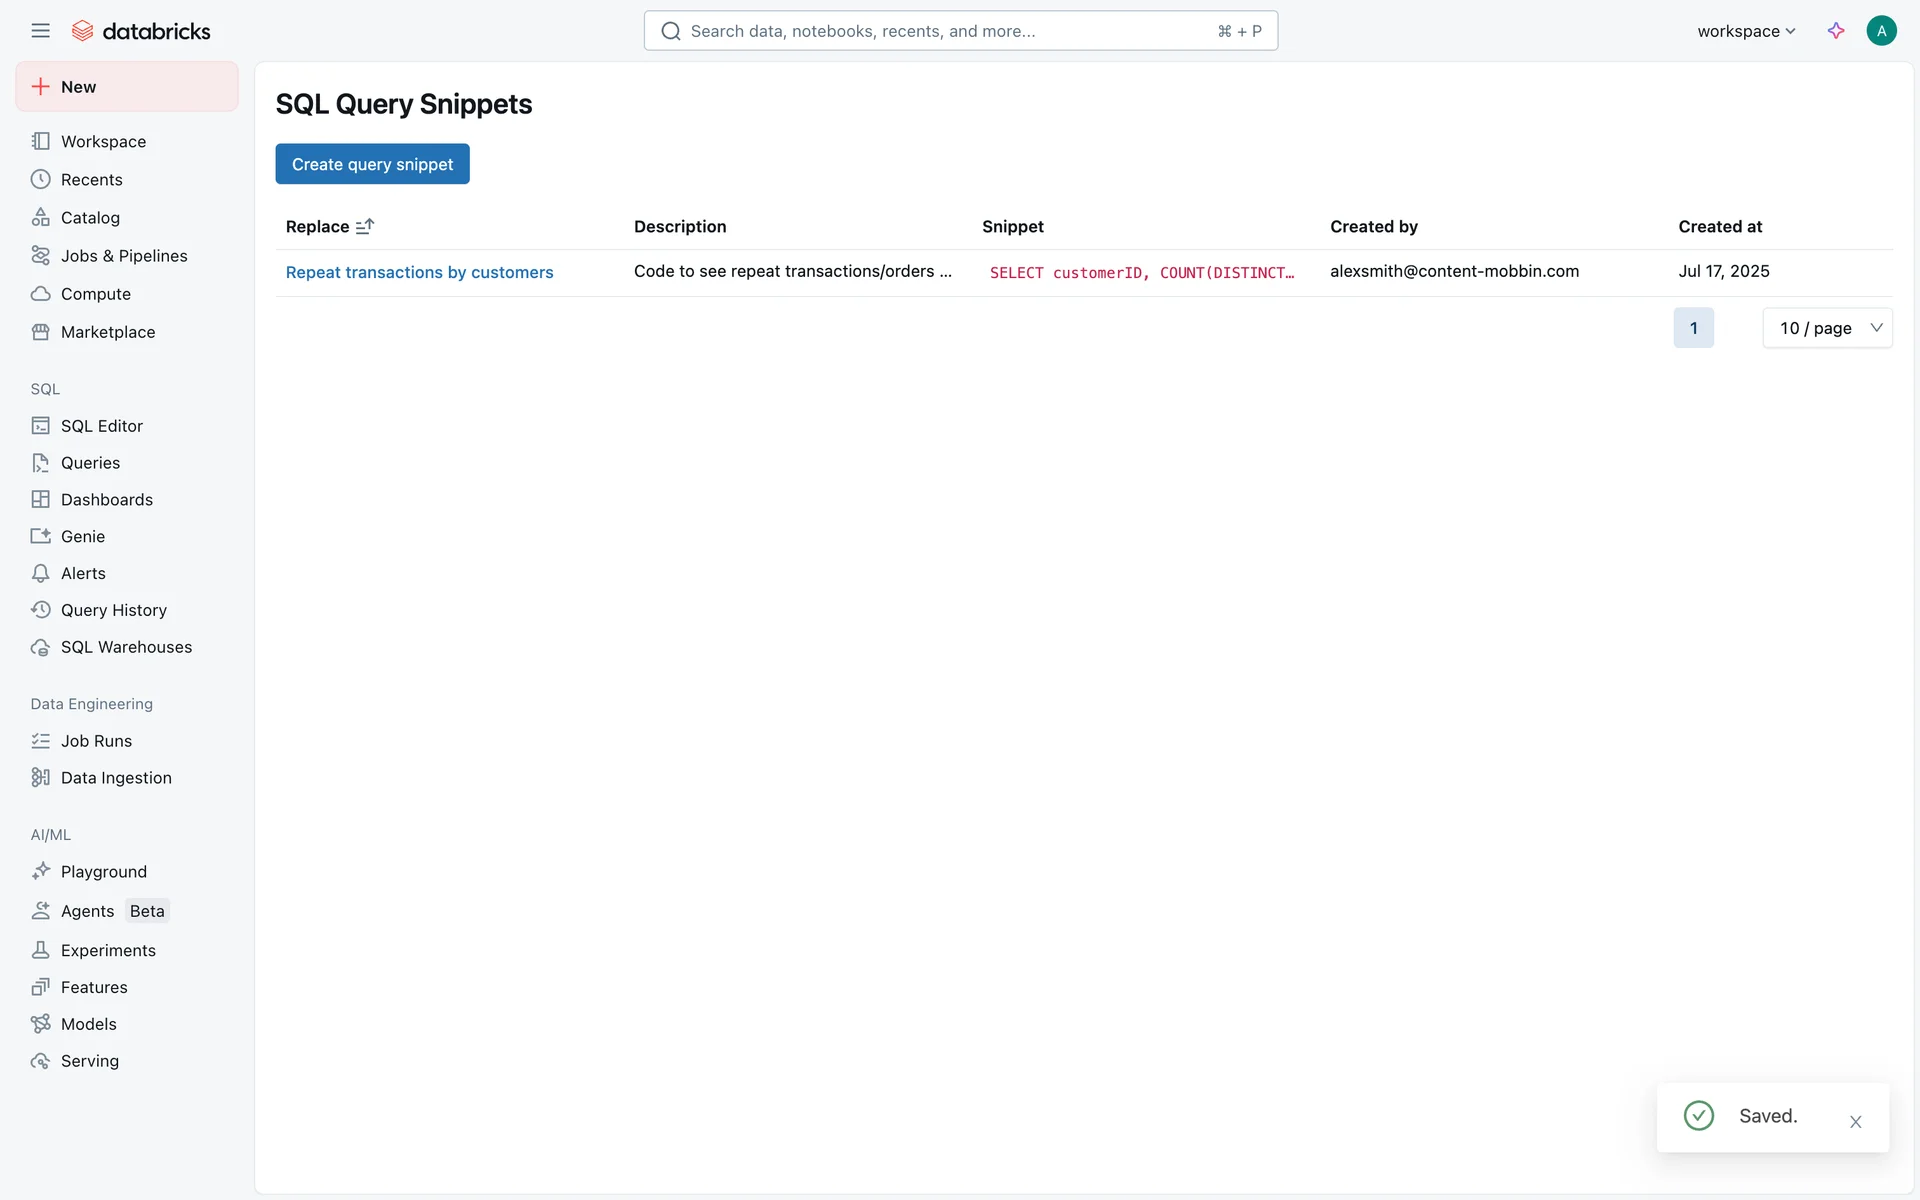This screenshot has width=1920, height=1200.
Task: Expand the workspace switcher dropdown
Action: click(1746, 31)
